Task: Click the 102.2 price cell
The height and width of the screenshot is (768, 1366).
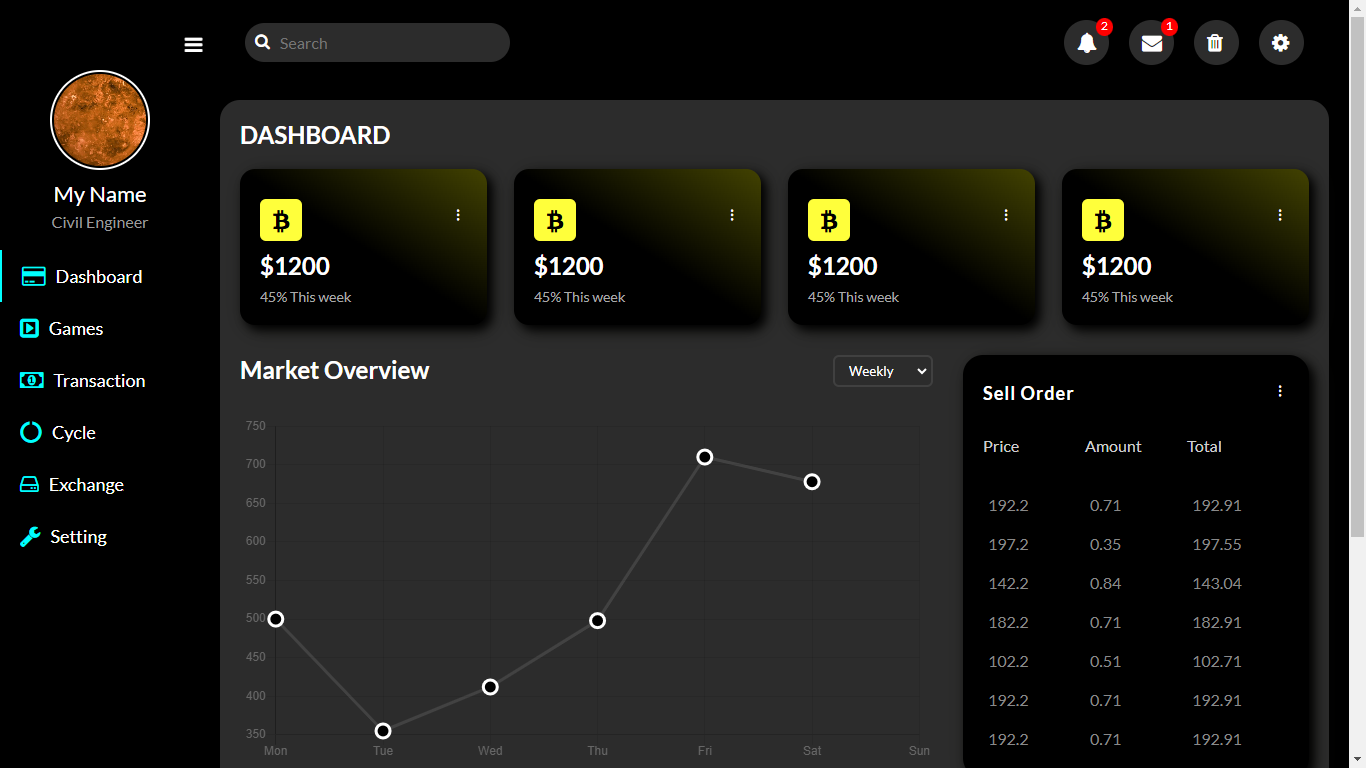Action: [1008, 662]
